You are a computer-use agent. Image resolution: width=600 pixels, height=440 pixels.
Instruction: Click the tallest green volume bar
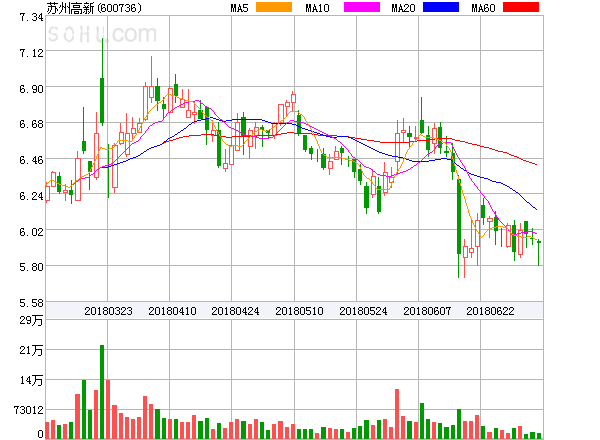tap(102, 392)
